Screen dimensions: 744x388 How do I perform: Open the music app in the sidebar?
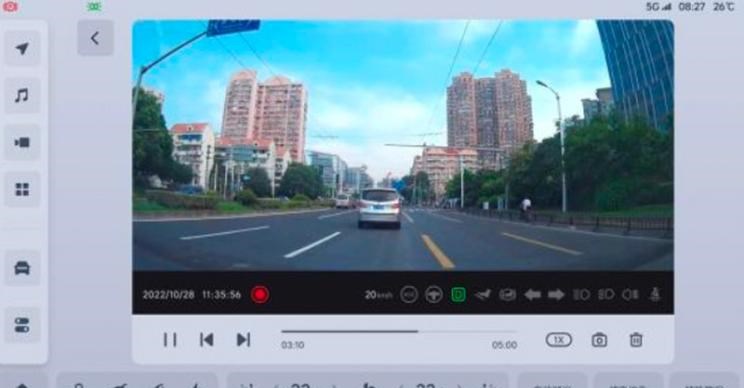22,96
